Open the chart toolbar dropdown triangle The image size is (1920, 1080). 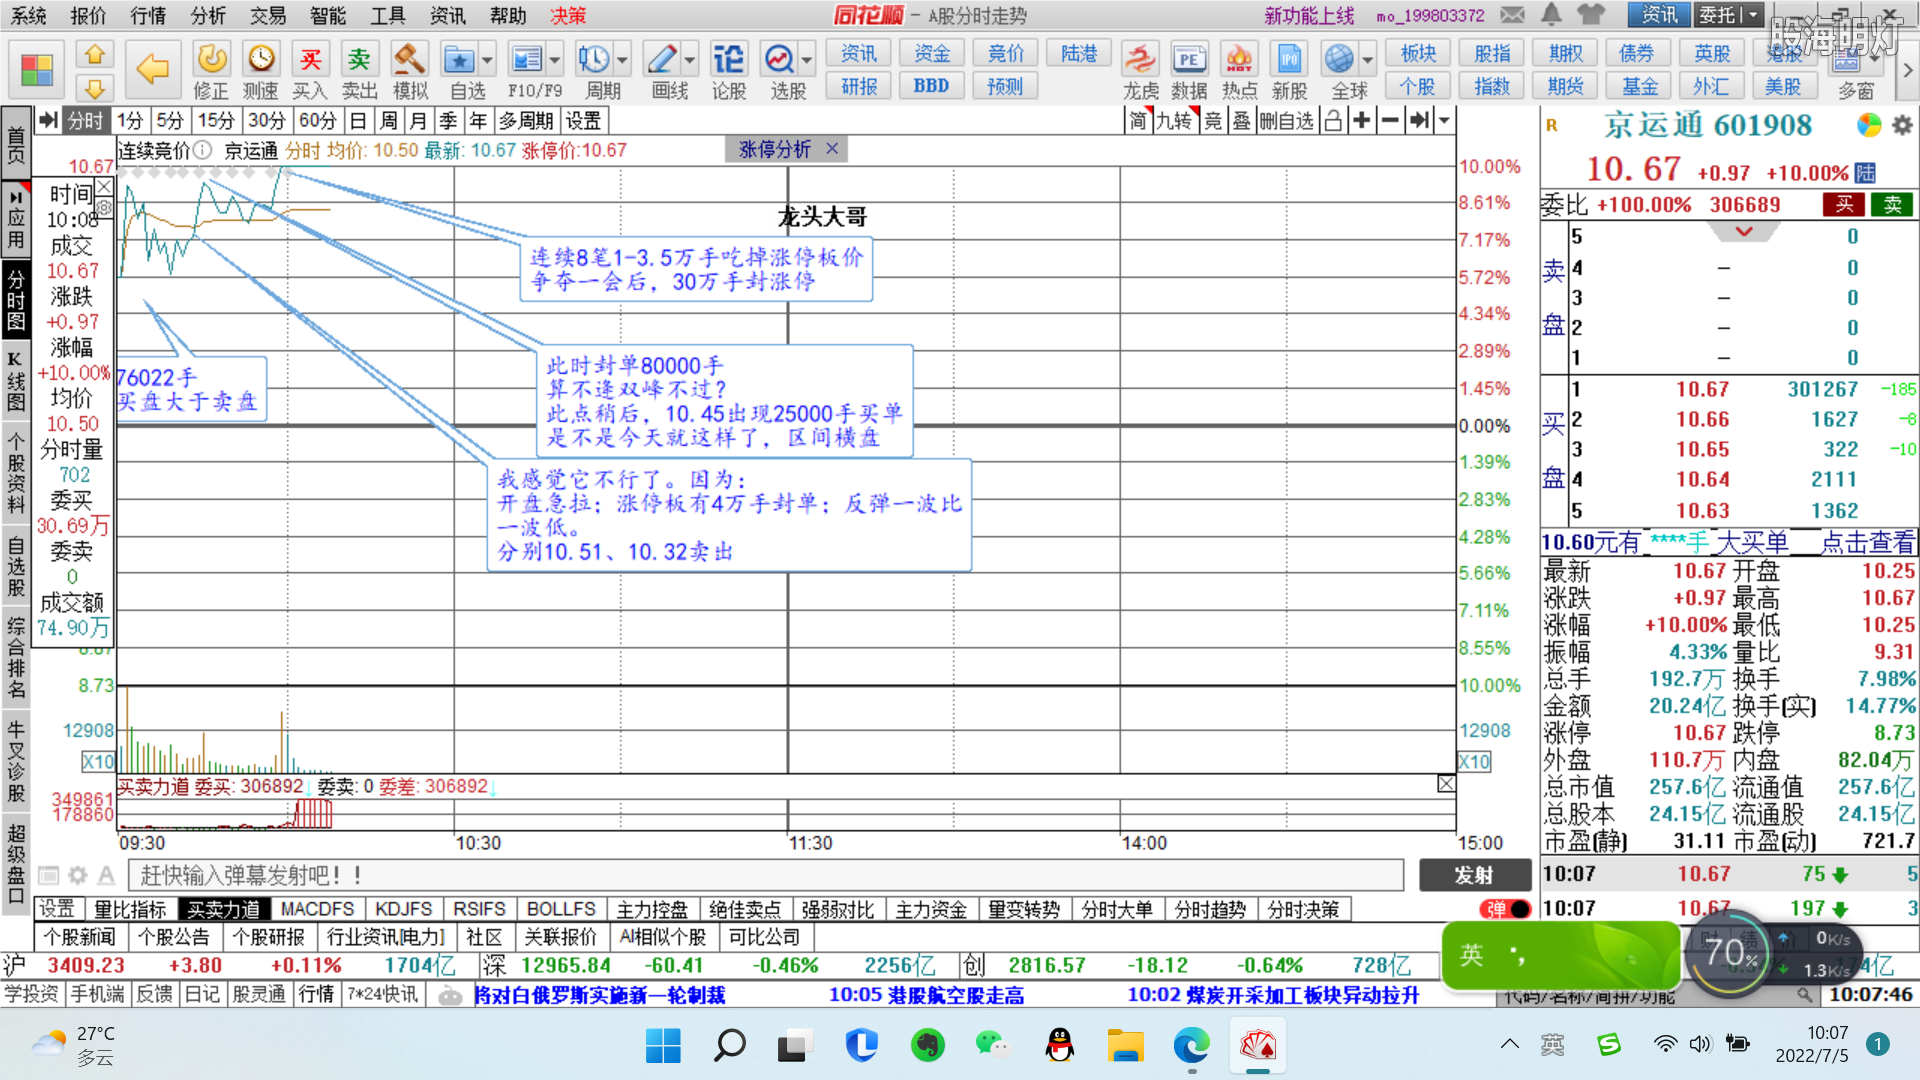tap(1444, 121)
